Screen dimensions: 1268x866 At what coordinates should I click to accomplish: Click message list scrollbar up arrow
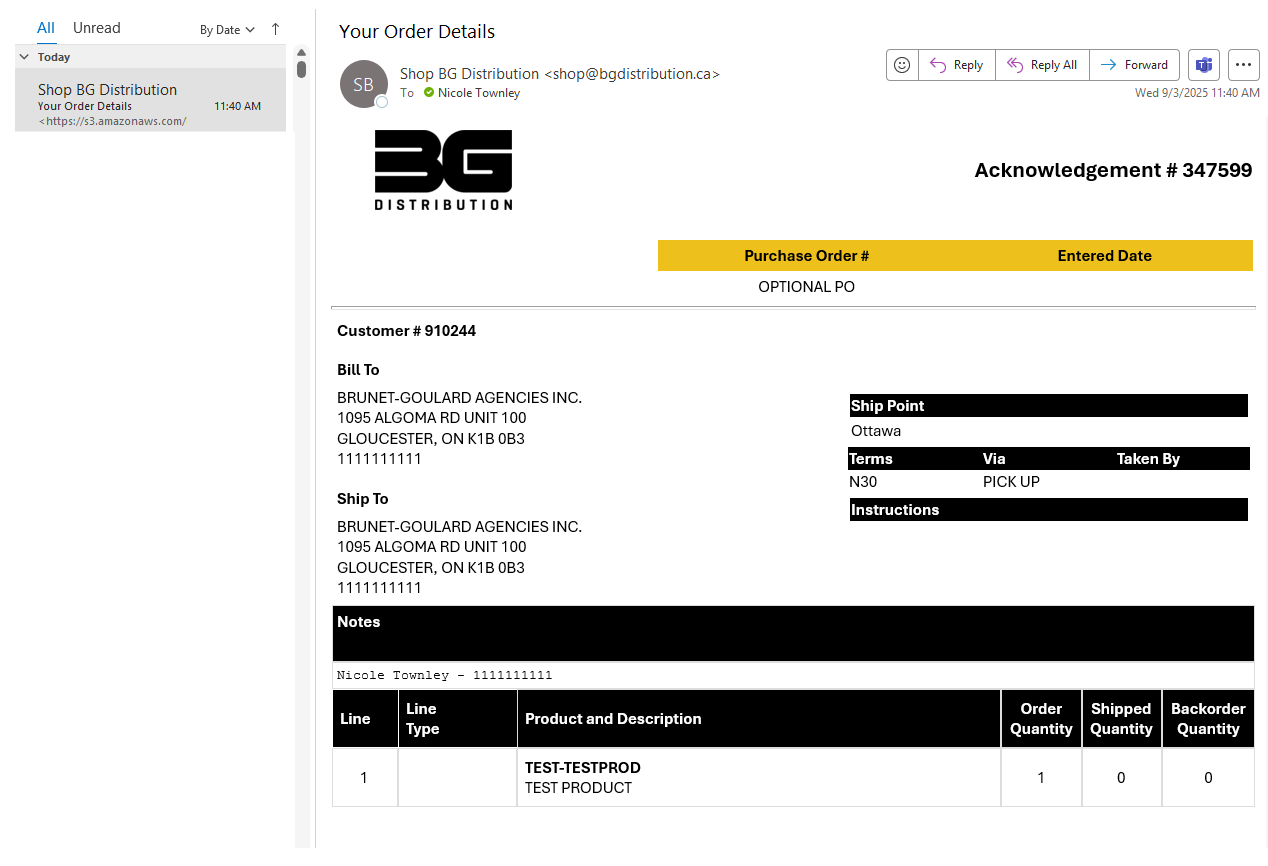301,52
